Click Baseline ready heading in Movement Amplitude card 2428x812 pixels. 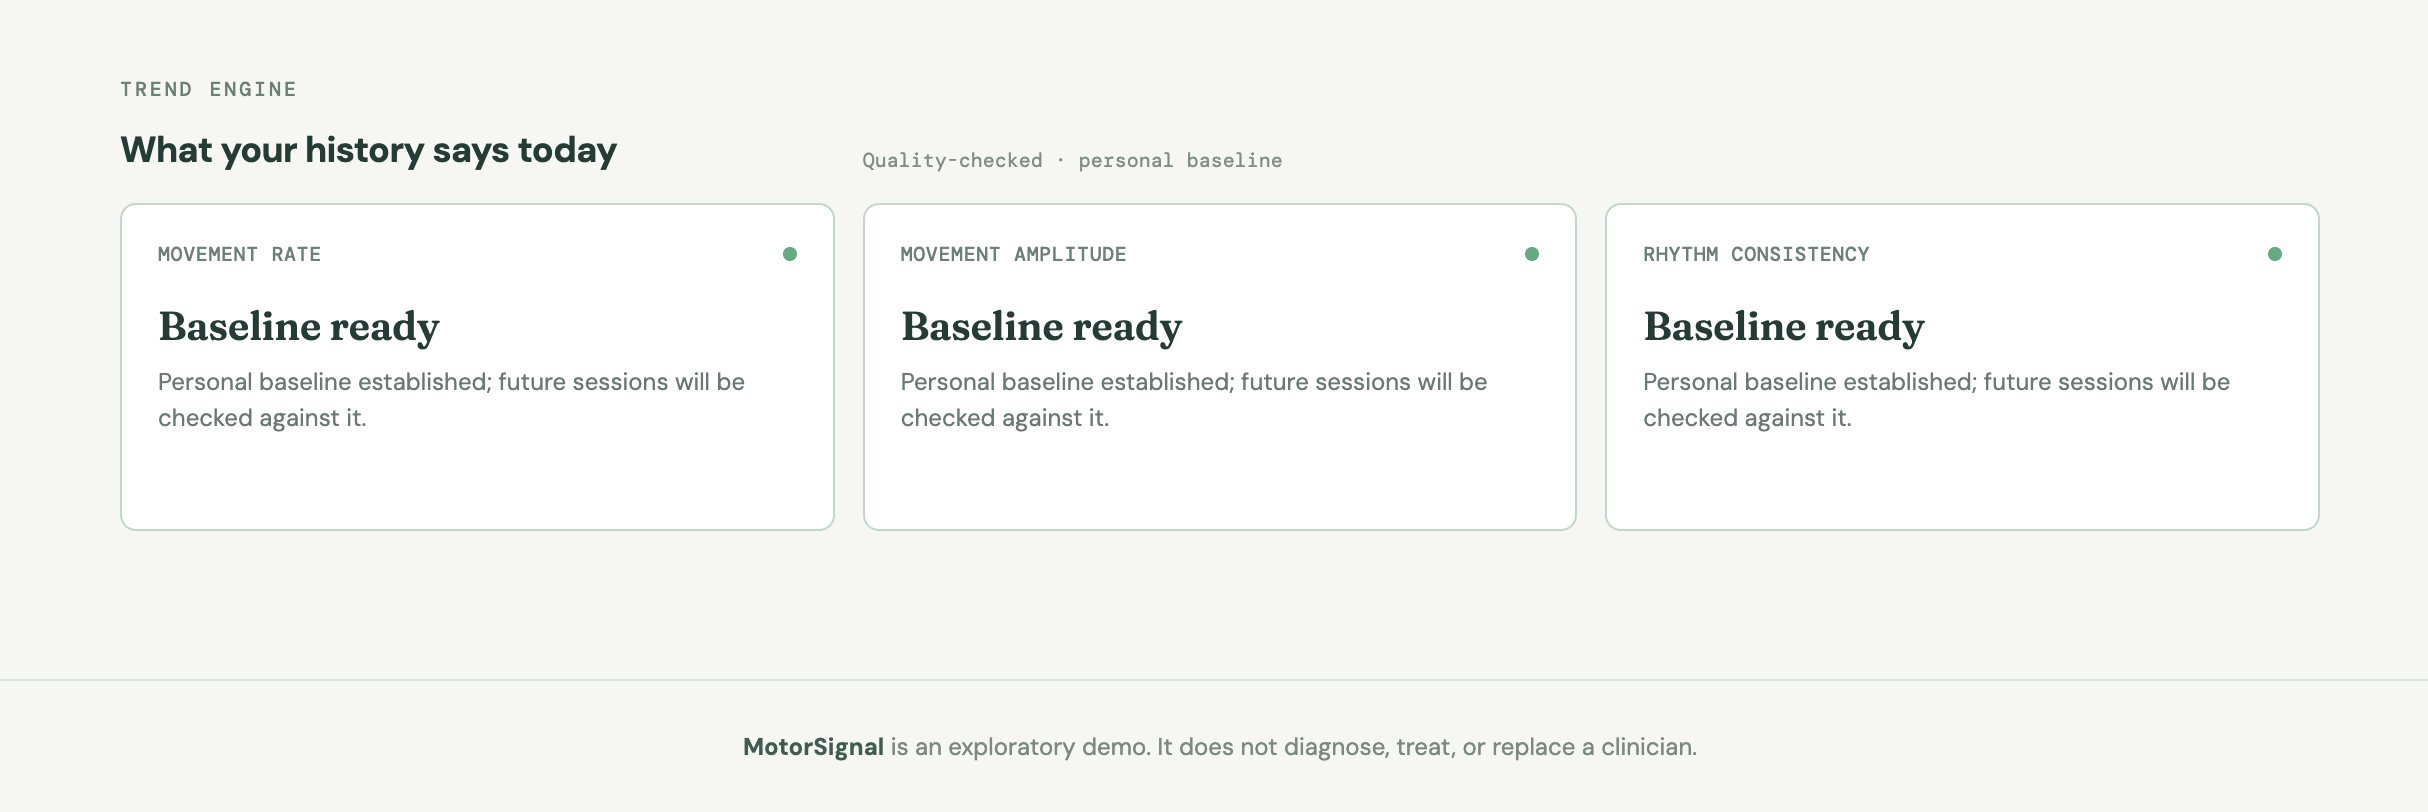(x=1041, y=327)
